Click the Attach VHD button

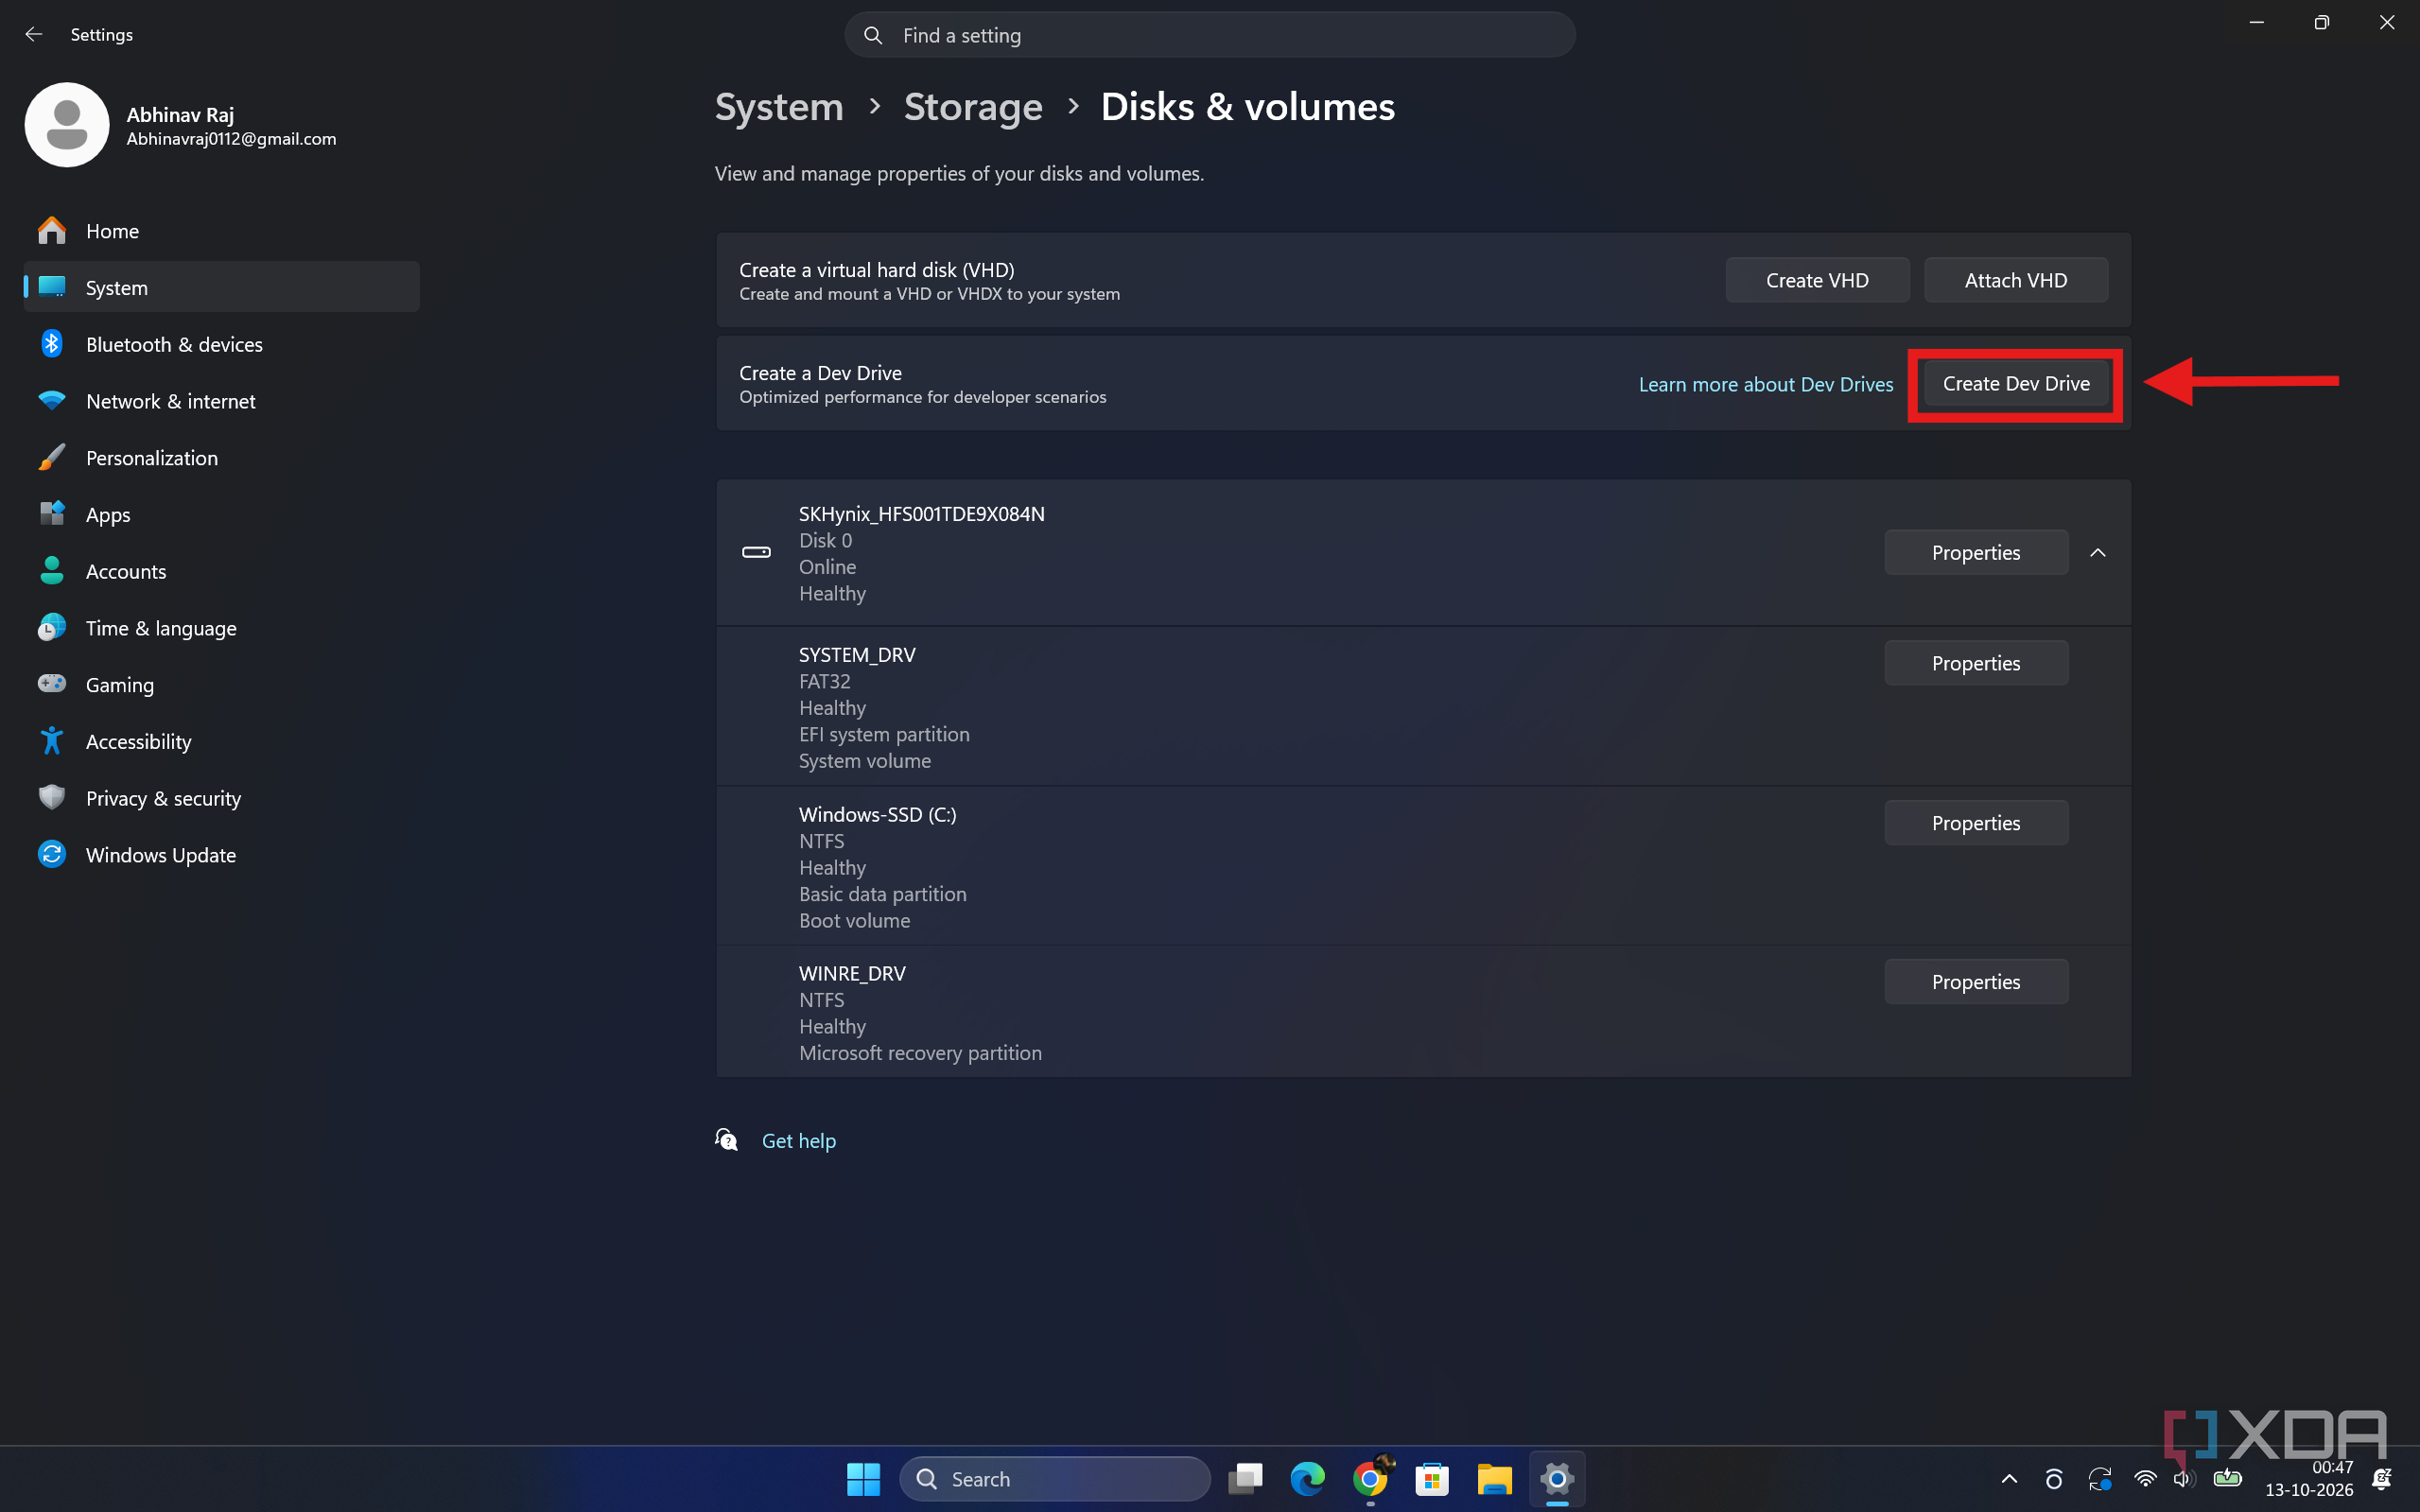2016,280
